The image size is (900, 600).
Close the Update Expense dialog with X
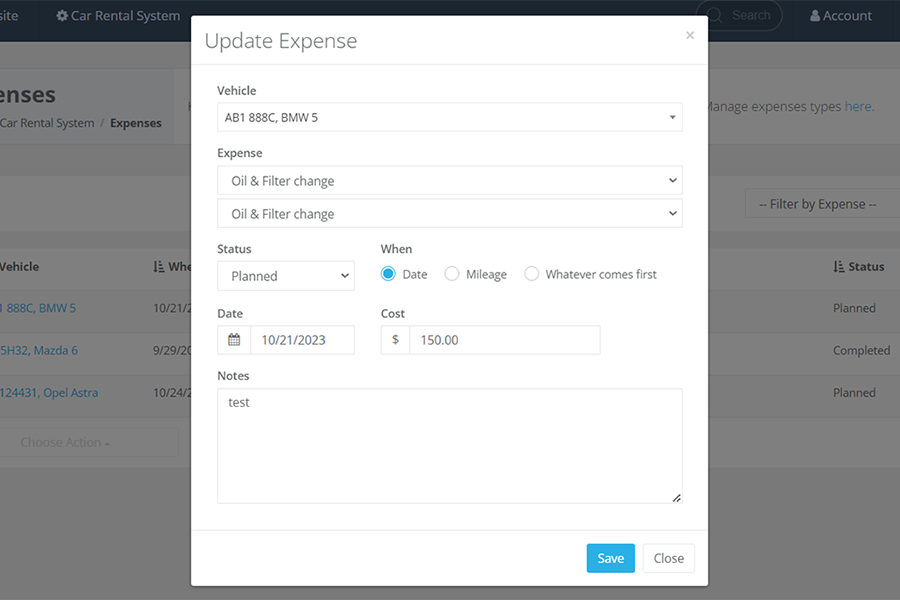point(689,36)
